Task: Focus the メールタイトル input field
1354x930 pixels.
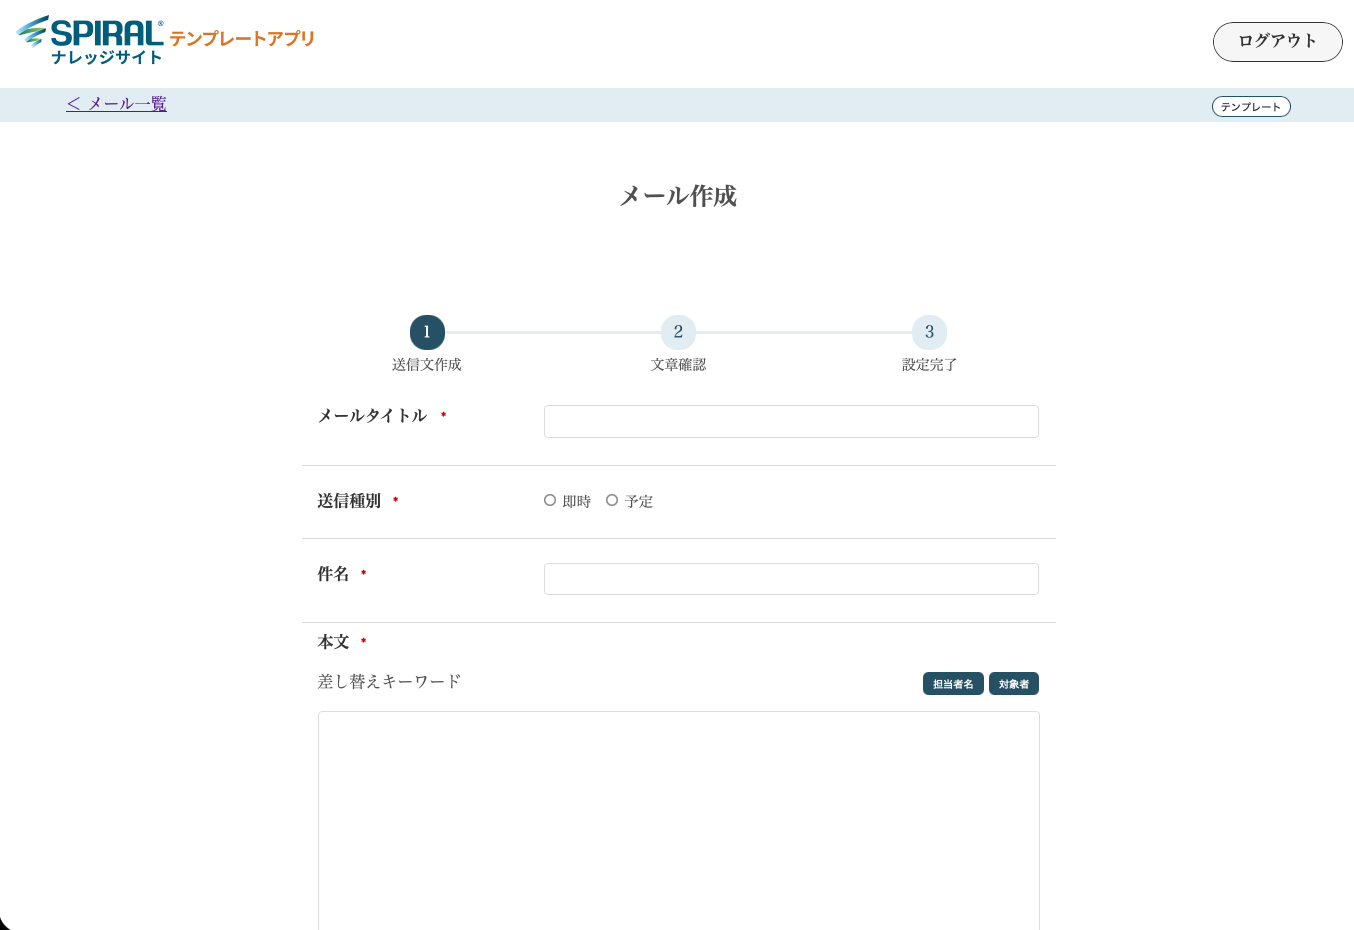Action: [x=790, y=422]
